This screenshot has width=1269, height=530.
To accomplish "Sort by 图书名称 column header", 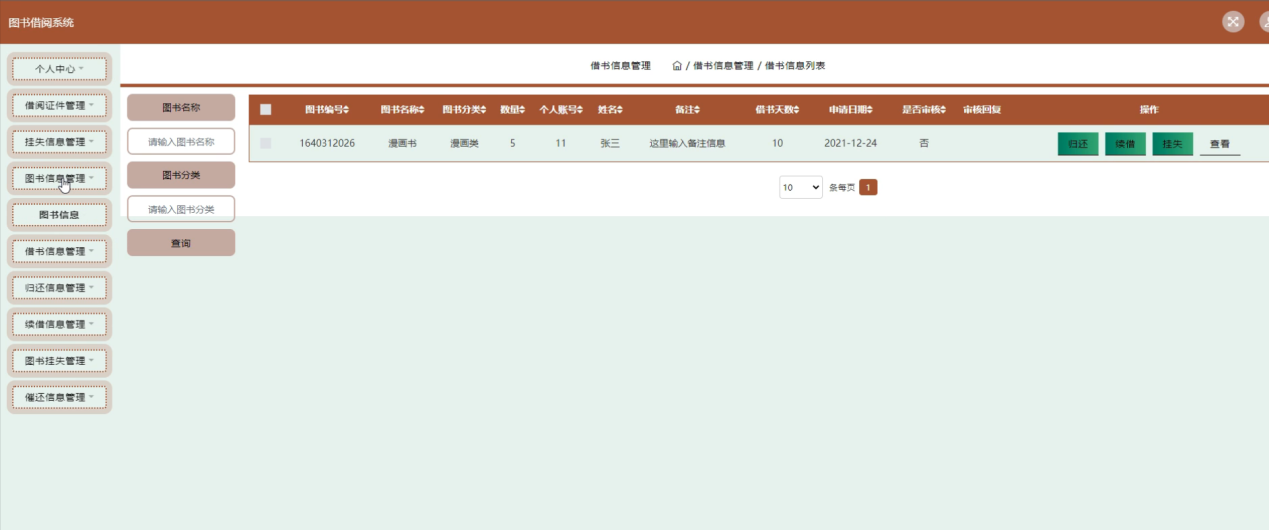I will 402,110.
